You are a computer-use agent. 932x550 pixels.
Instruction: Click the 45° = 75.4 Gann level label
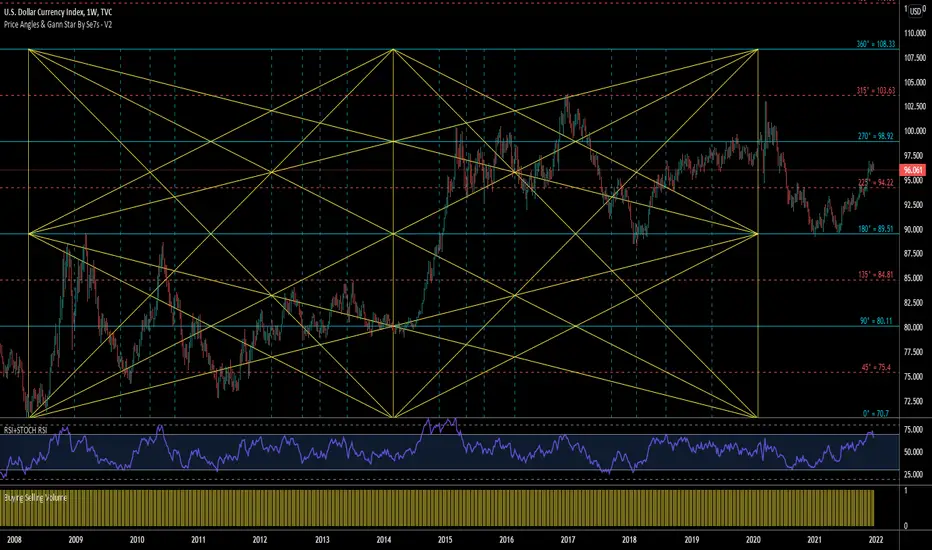(876, 367)
